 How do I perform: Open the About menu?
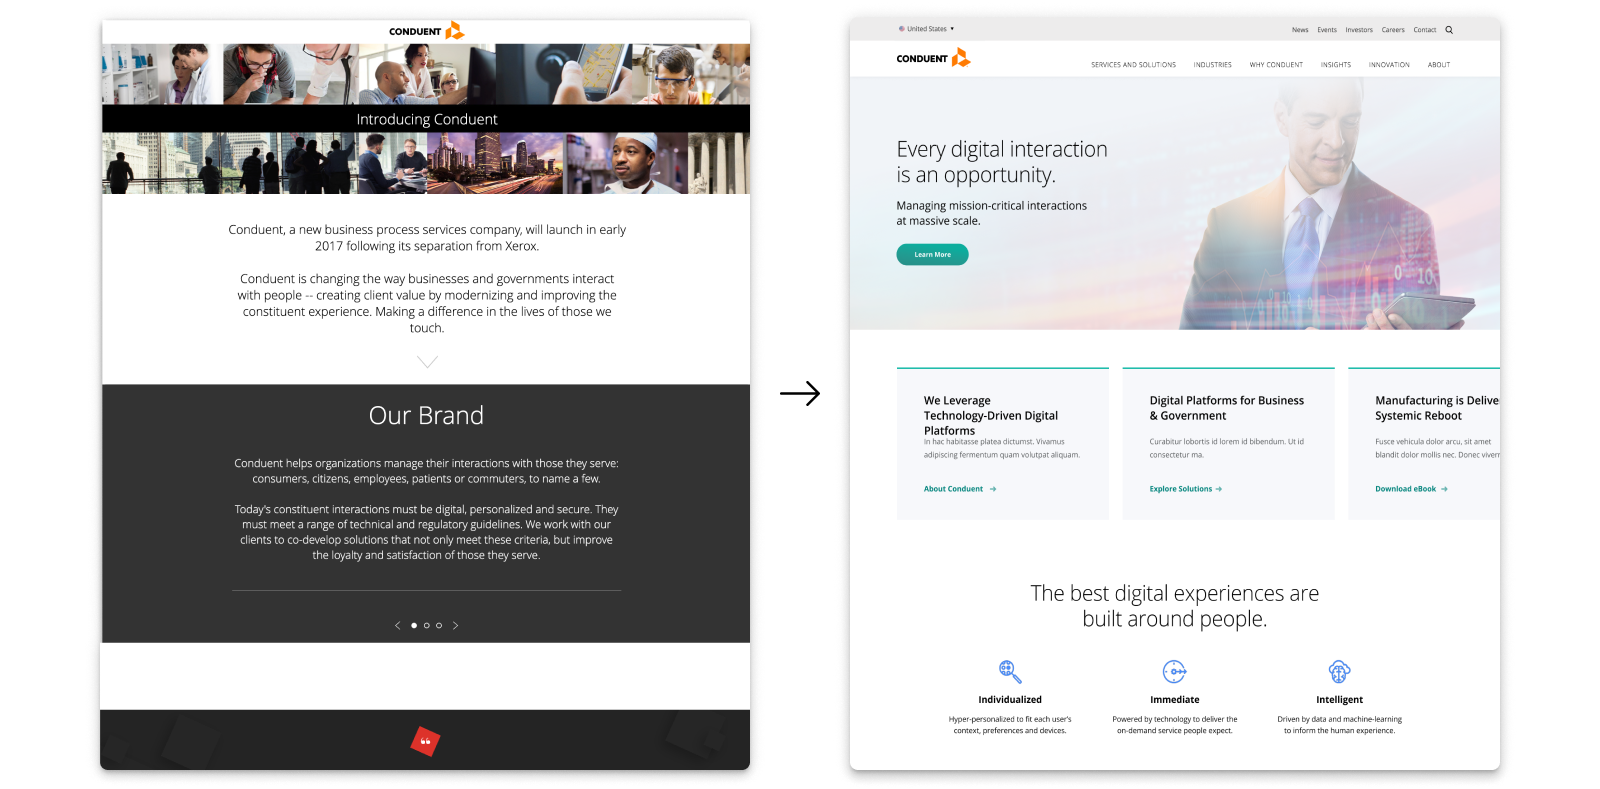pos(1439,65)
